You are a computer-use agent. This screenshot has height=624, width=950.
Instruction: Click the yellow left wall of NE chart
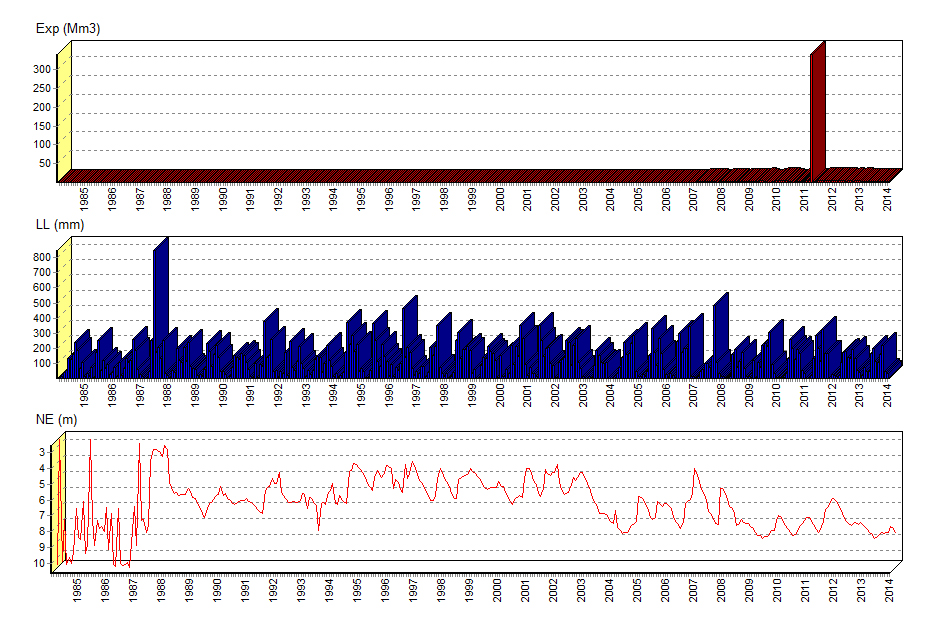click(60, 505)
